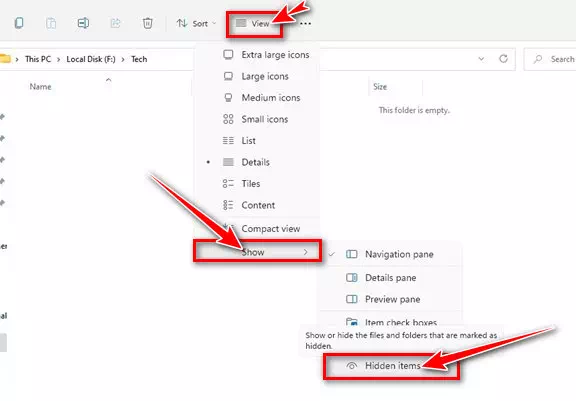Open the Sort dropdown
The image size is (576, 401).
pyautogui.click(x=196, y=24)
